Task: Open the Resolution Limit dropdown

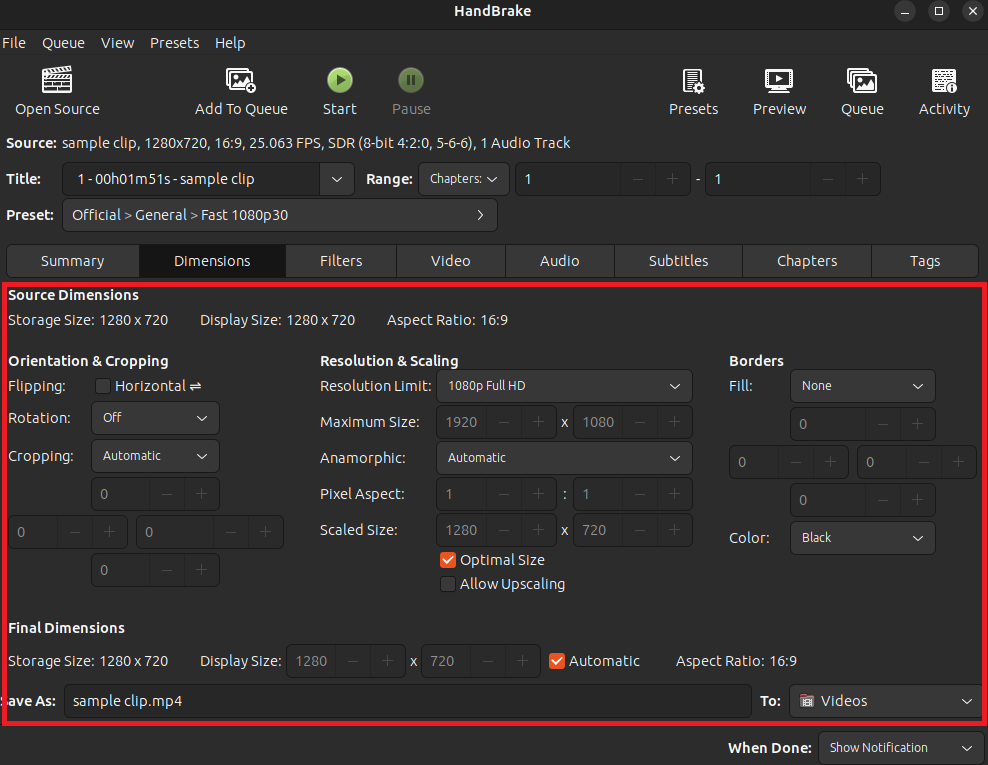Action: [x=564, y=386]
